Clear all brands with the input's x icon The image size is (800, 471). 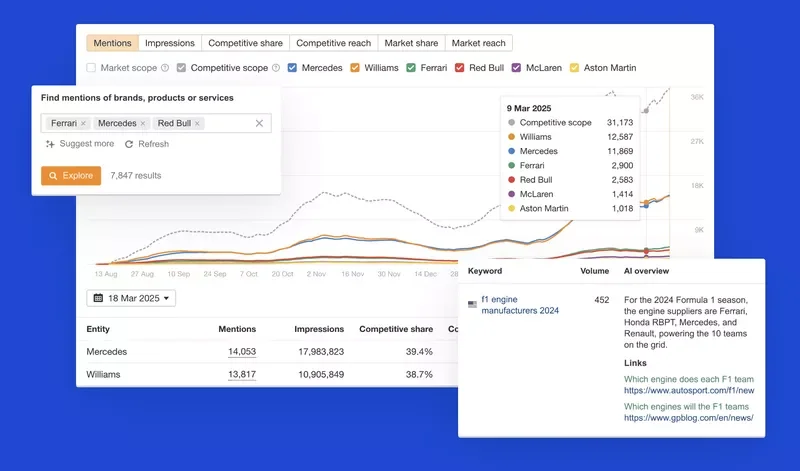tap(259, 123)
